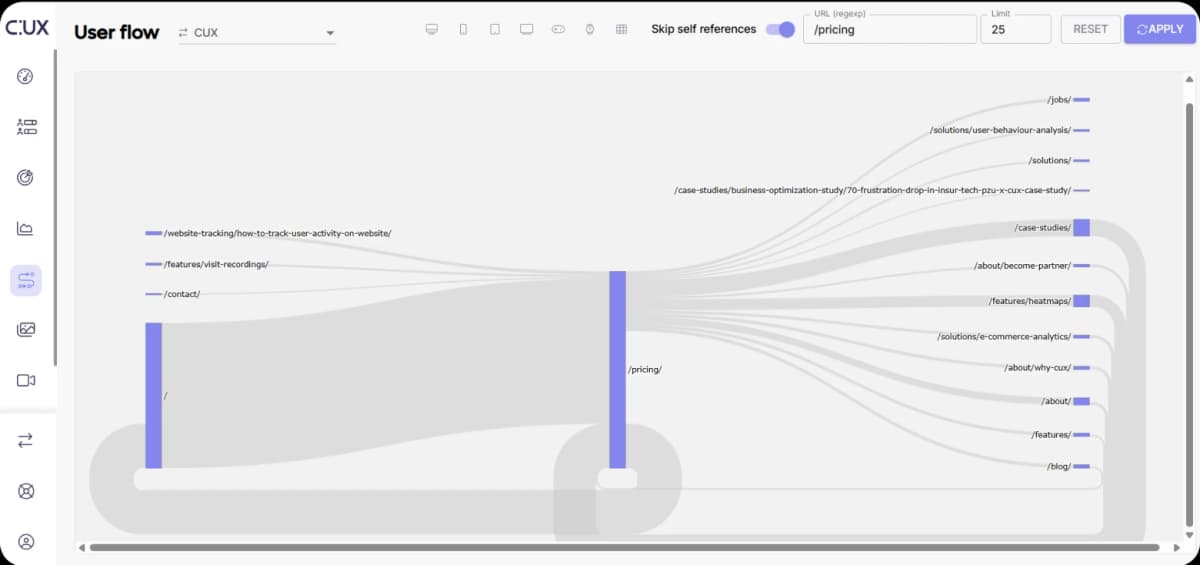Filter by smartwatch device icon
The image size is (1200, 565).
[590, 29]
